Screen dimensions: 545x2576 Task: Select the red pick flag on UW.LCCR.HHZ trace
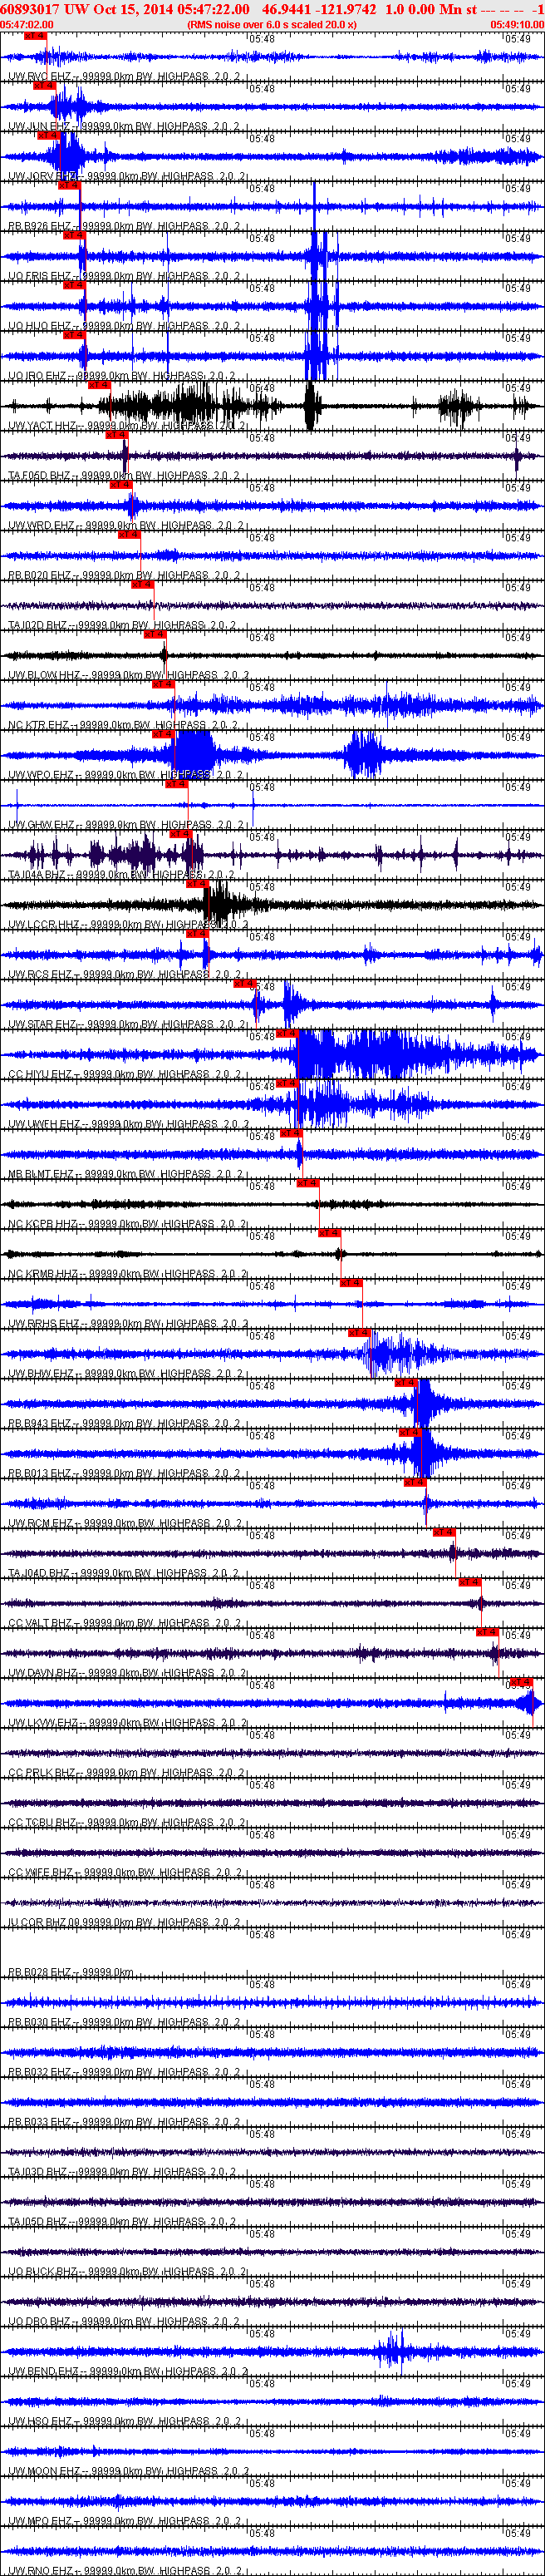pyautogui.click(x=197, y=884)
